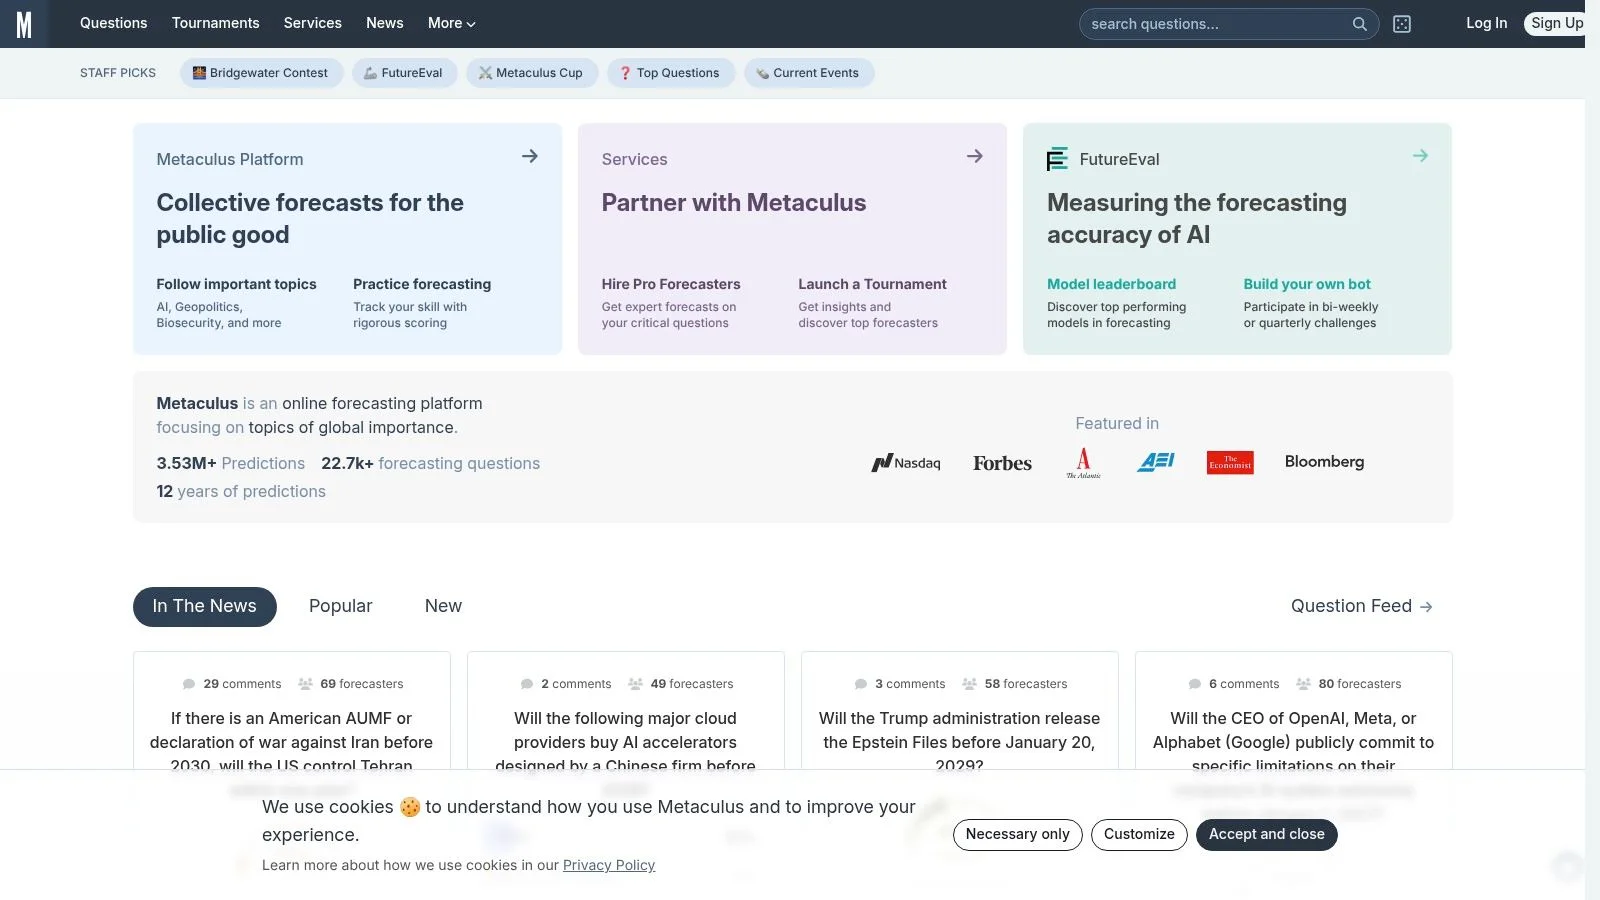Click the Log In link
1600x900 pixels.
[x=1486, y=23]
